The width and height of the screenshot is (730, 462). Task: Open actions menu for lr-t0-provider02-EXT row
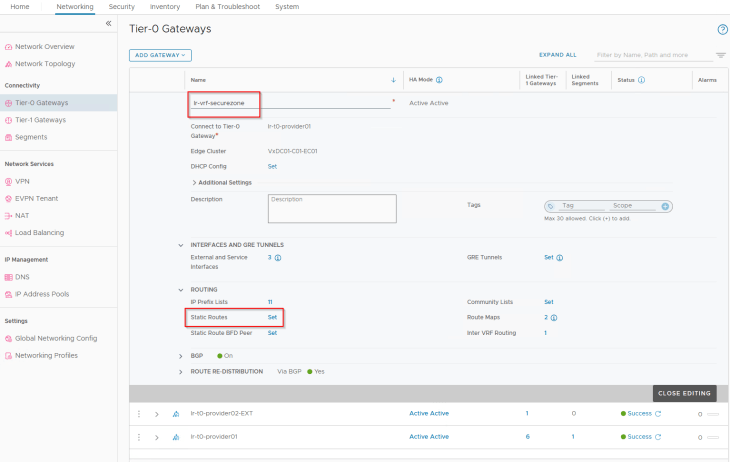click(138, 413)
